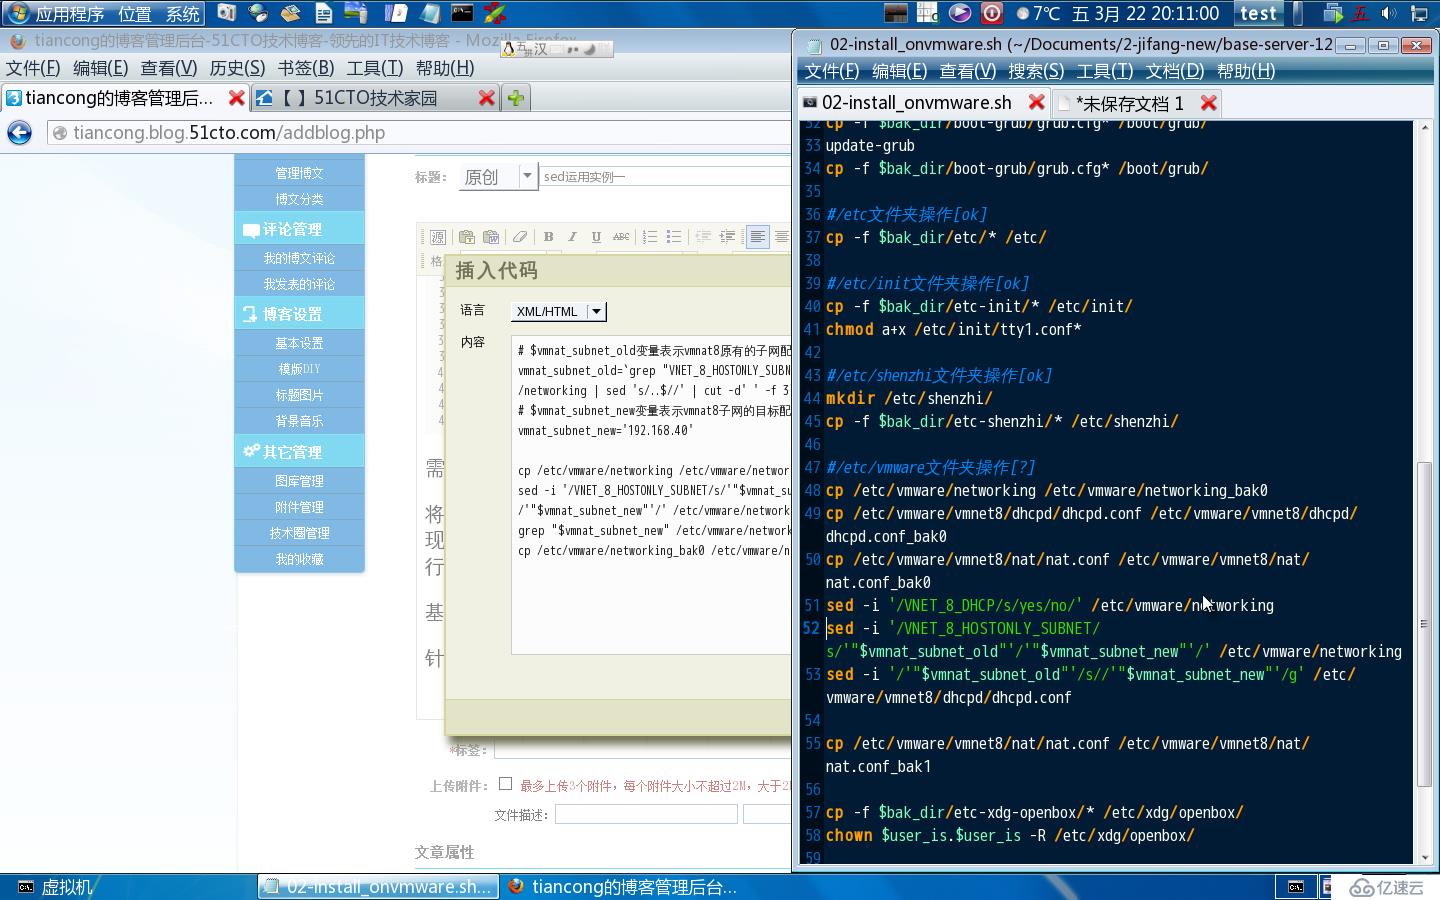Click Firefox back arrow button
Screen dimensions: 1440x900
[20, 133]
